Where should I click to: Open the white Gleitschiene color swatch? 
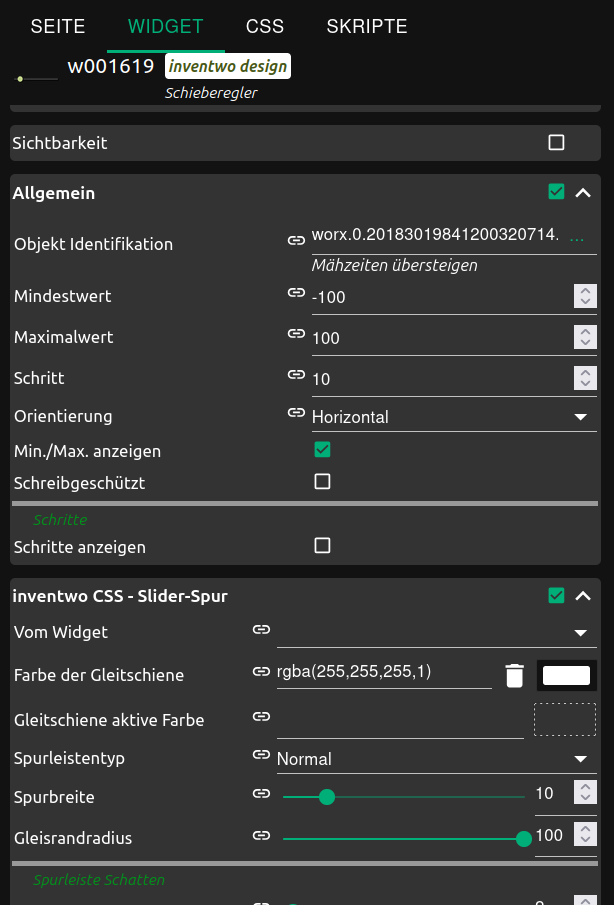(x=567, y=675)
